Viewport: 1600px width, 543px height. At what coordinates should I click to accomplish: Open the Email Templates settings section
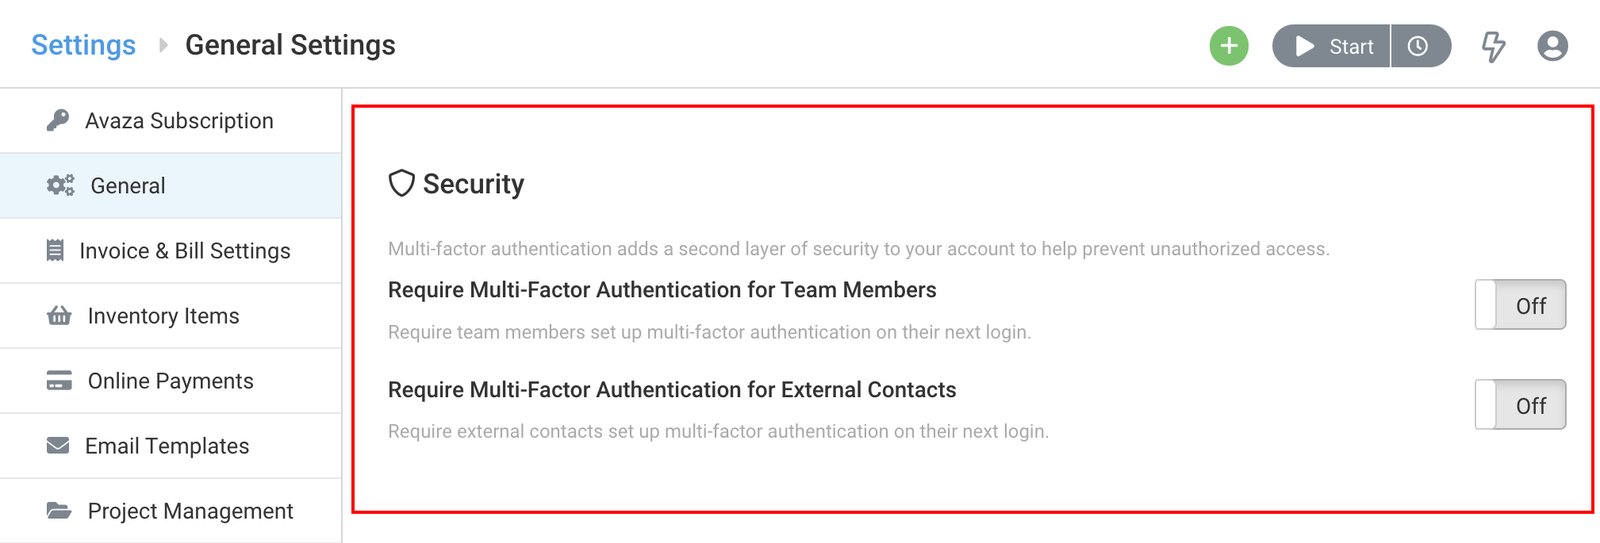tap(167, 446)
